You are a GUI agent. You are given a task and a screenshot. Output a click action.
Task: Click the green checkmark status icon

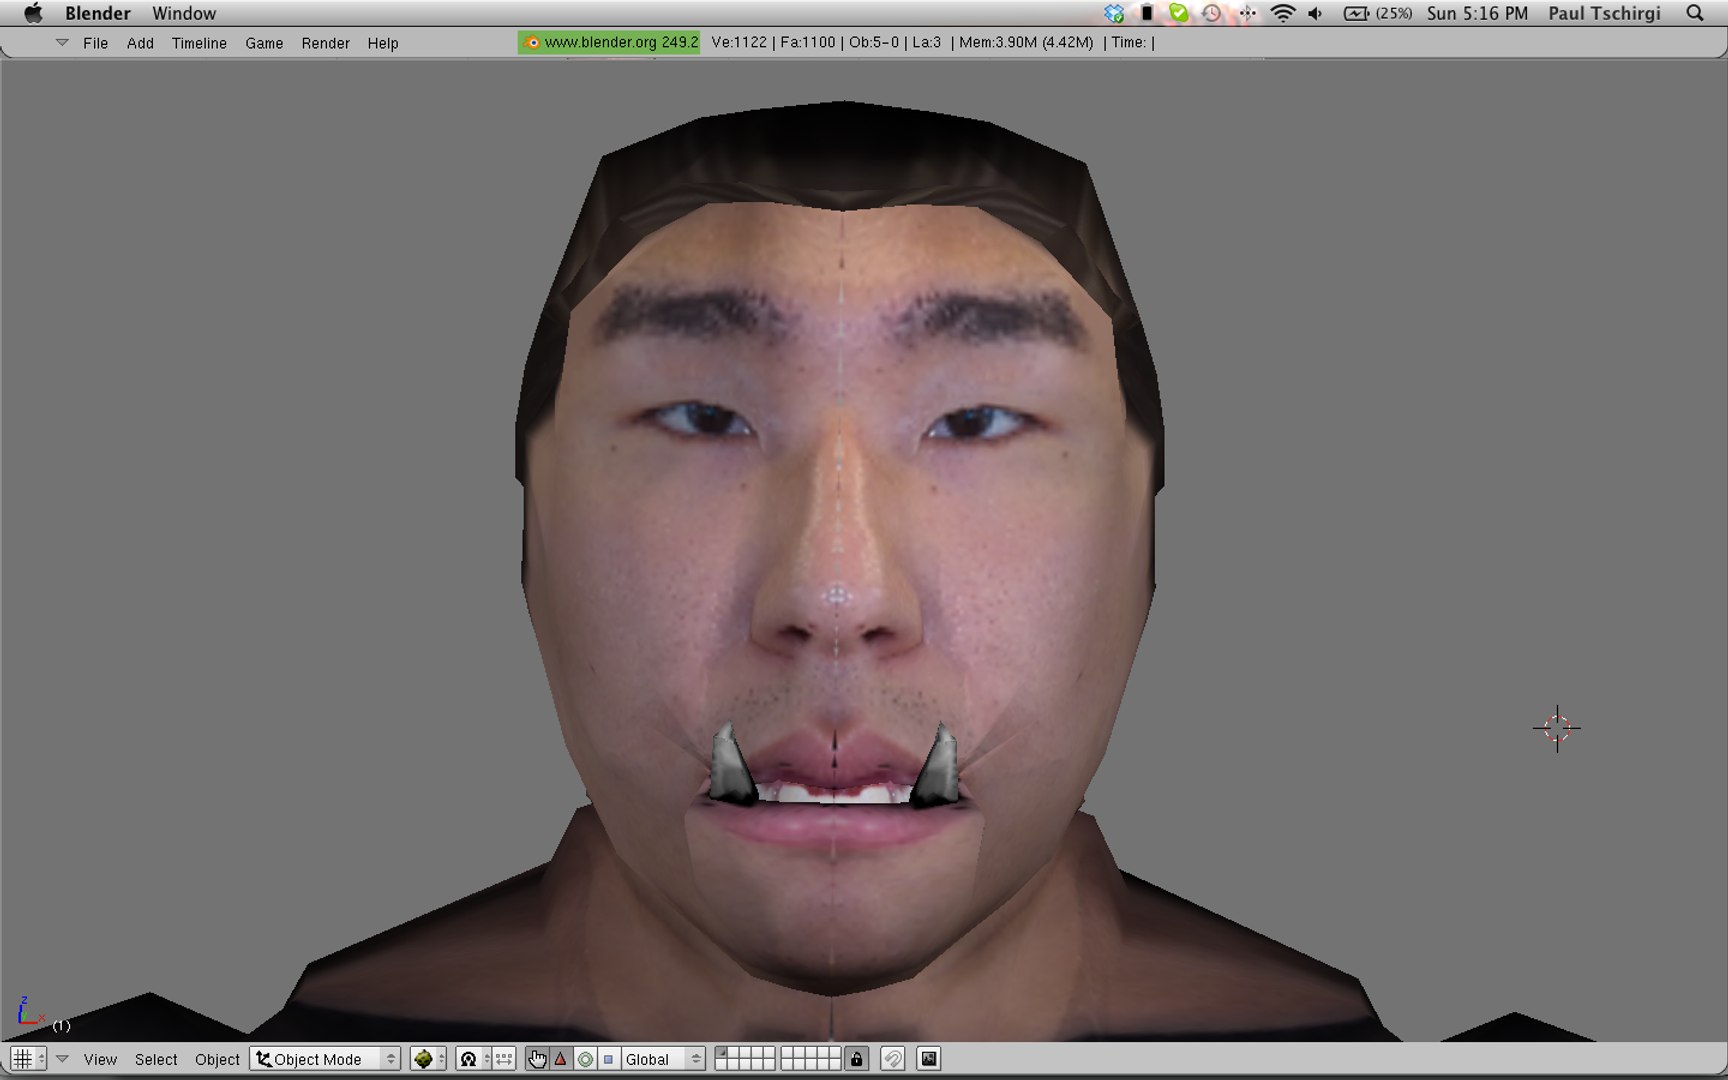pyautogui.click(x=1179, y=13)
